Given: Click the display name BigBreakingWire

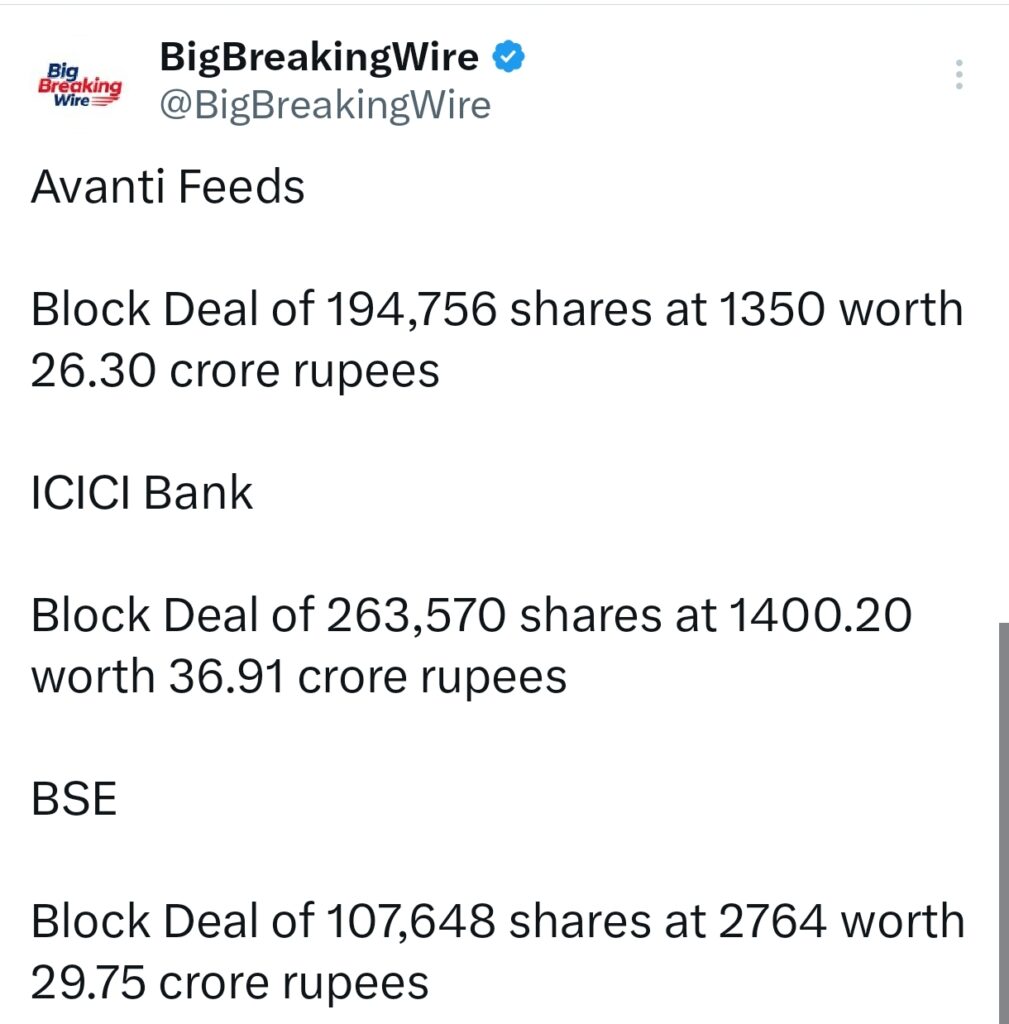Looking at the screenshot, I should (x=318, y=57).
